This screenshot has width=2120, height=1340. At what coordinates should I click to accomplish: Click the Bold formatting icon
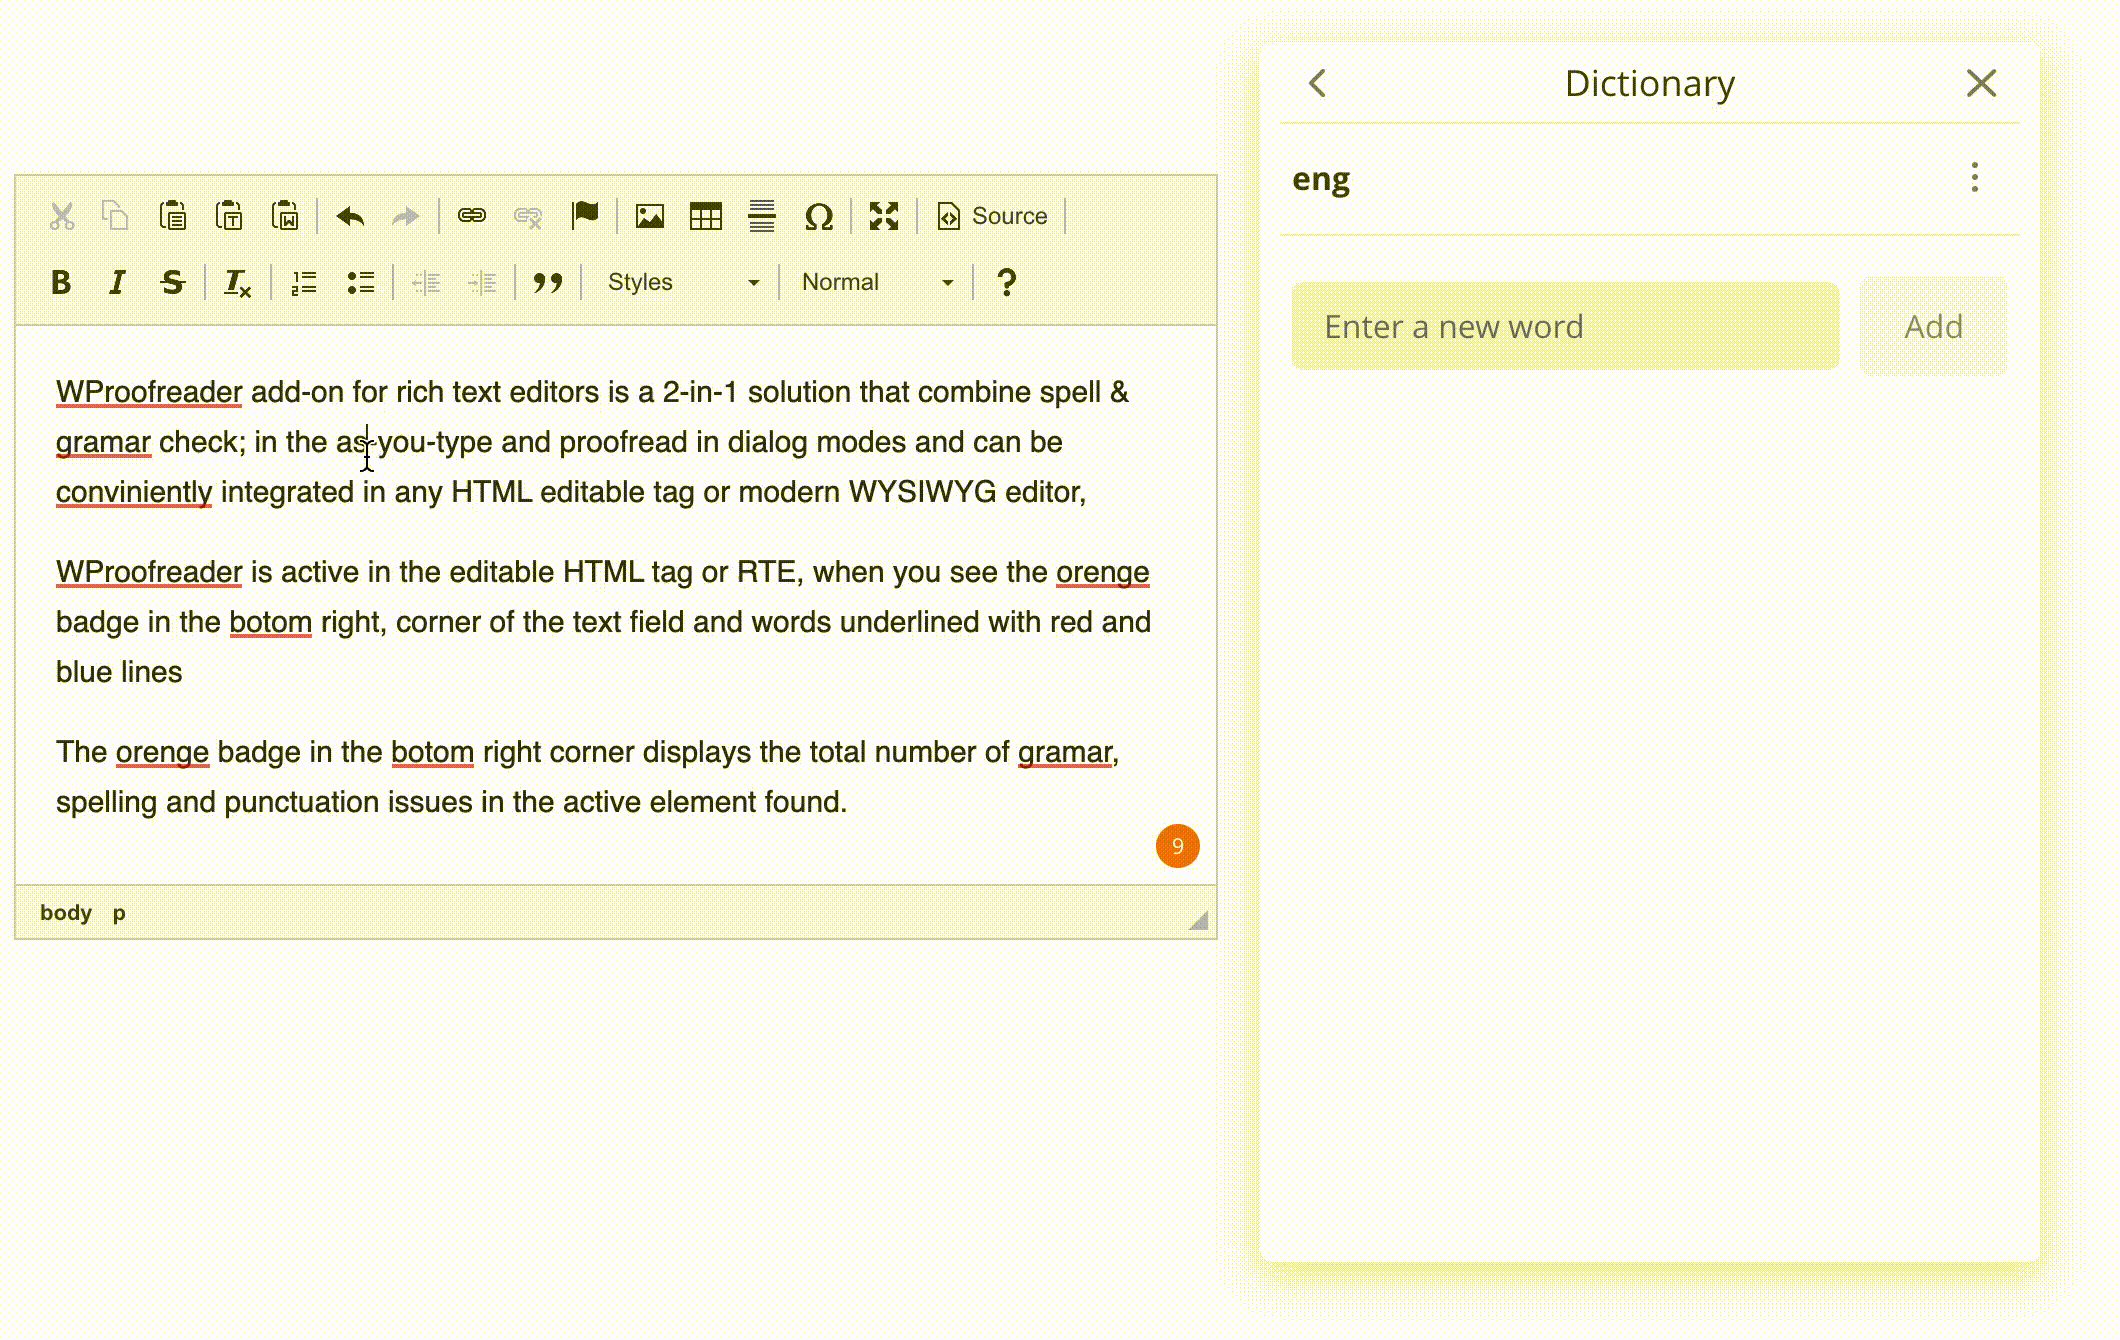[x=61, y=283]
